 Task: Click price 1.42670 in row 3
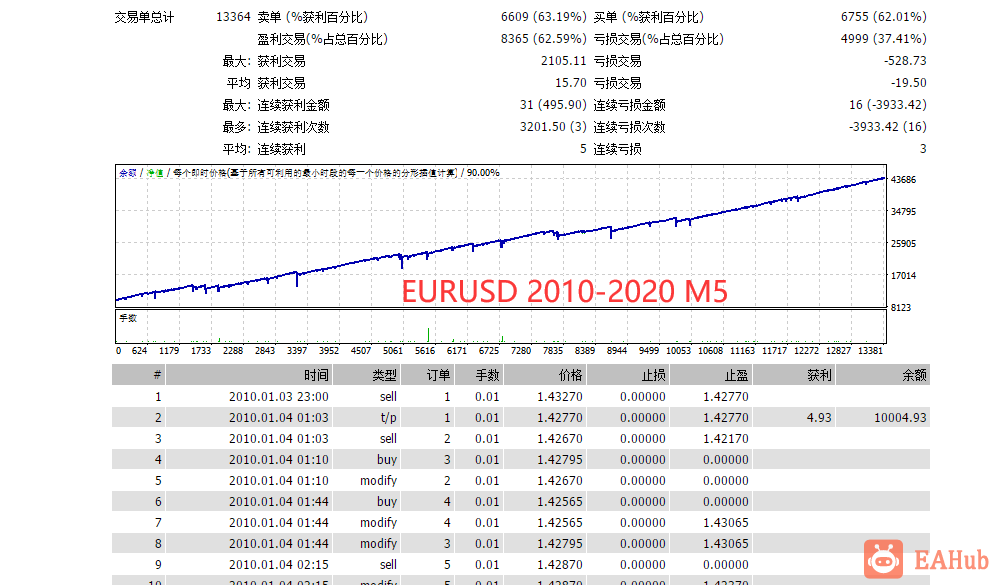(560, 439)
